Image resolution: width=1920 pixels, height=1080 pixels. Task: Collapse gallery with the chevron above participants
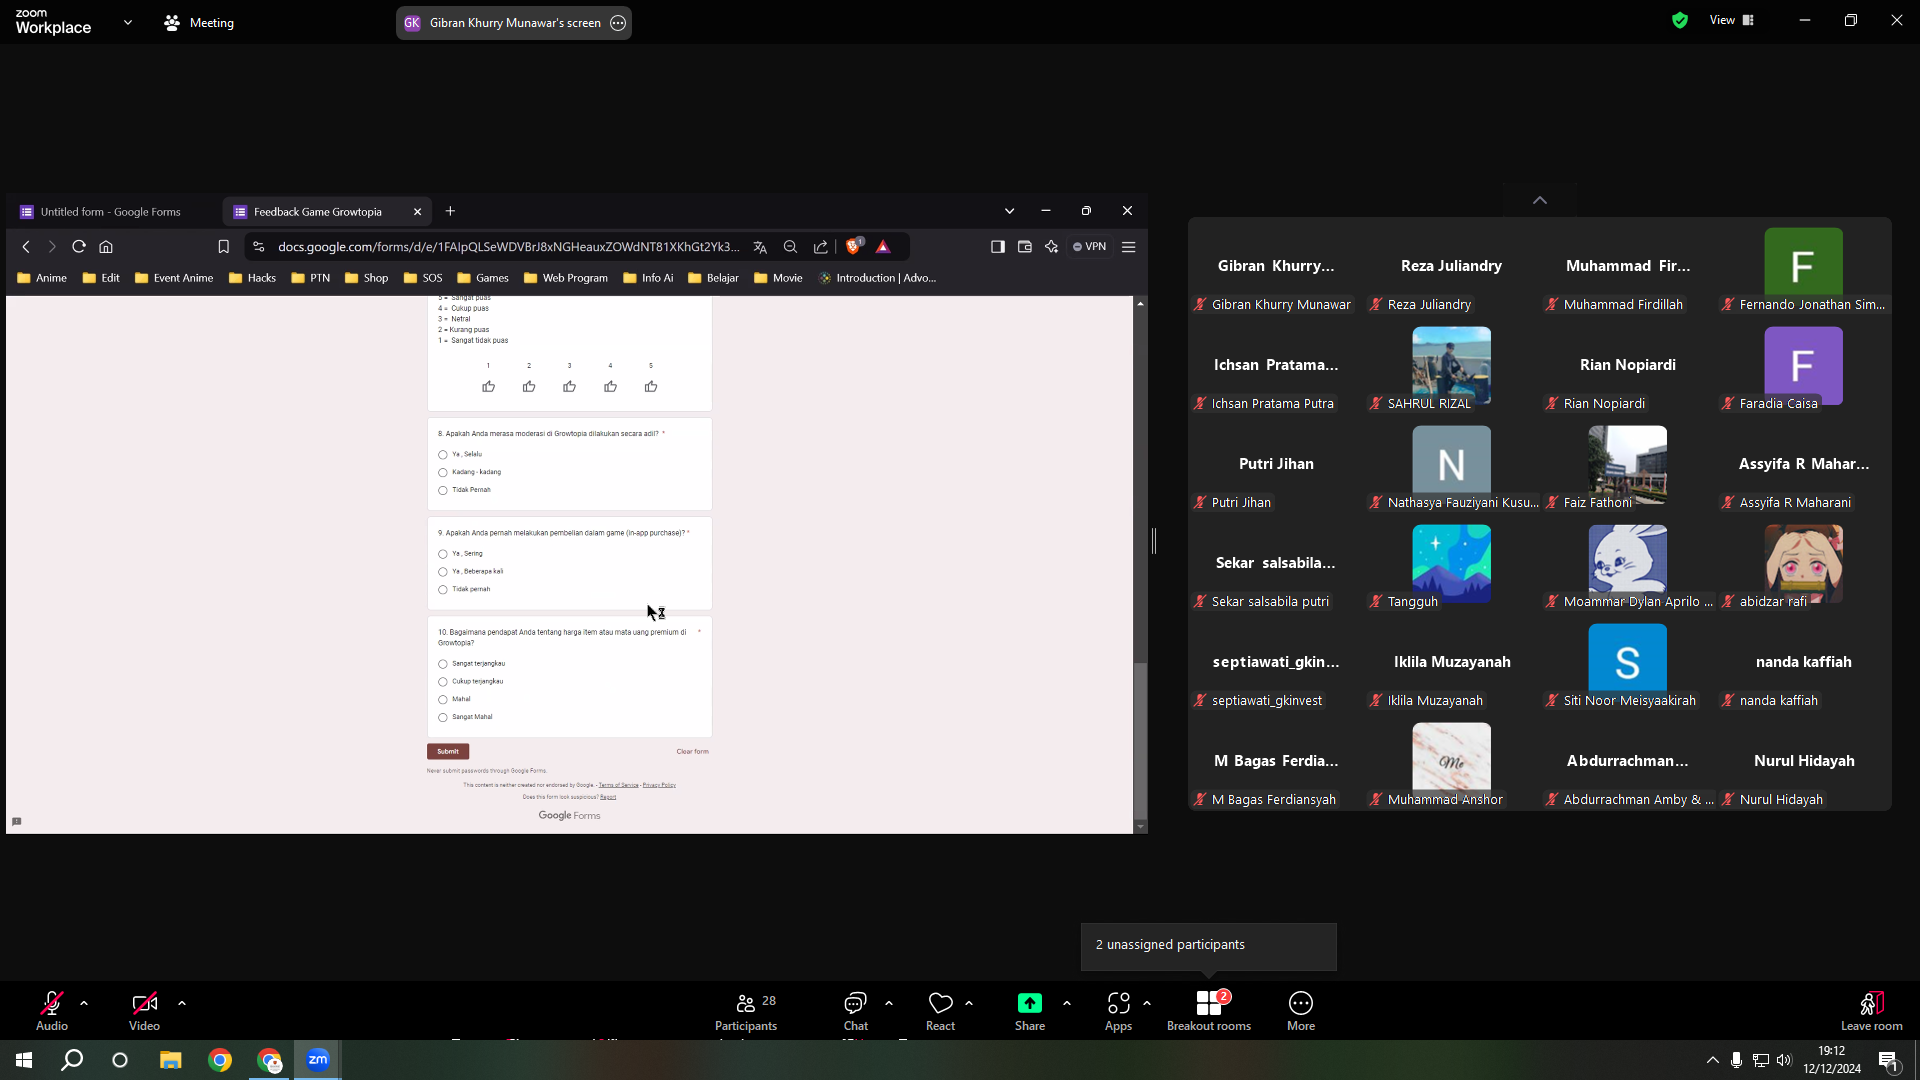click(1540, 200)
